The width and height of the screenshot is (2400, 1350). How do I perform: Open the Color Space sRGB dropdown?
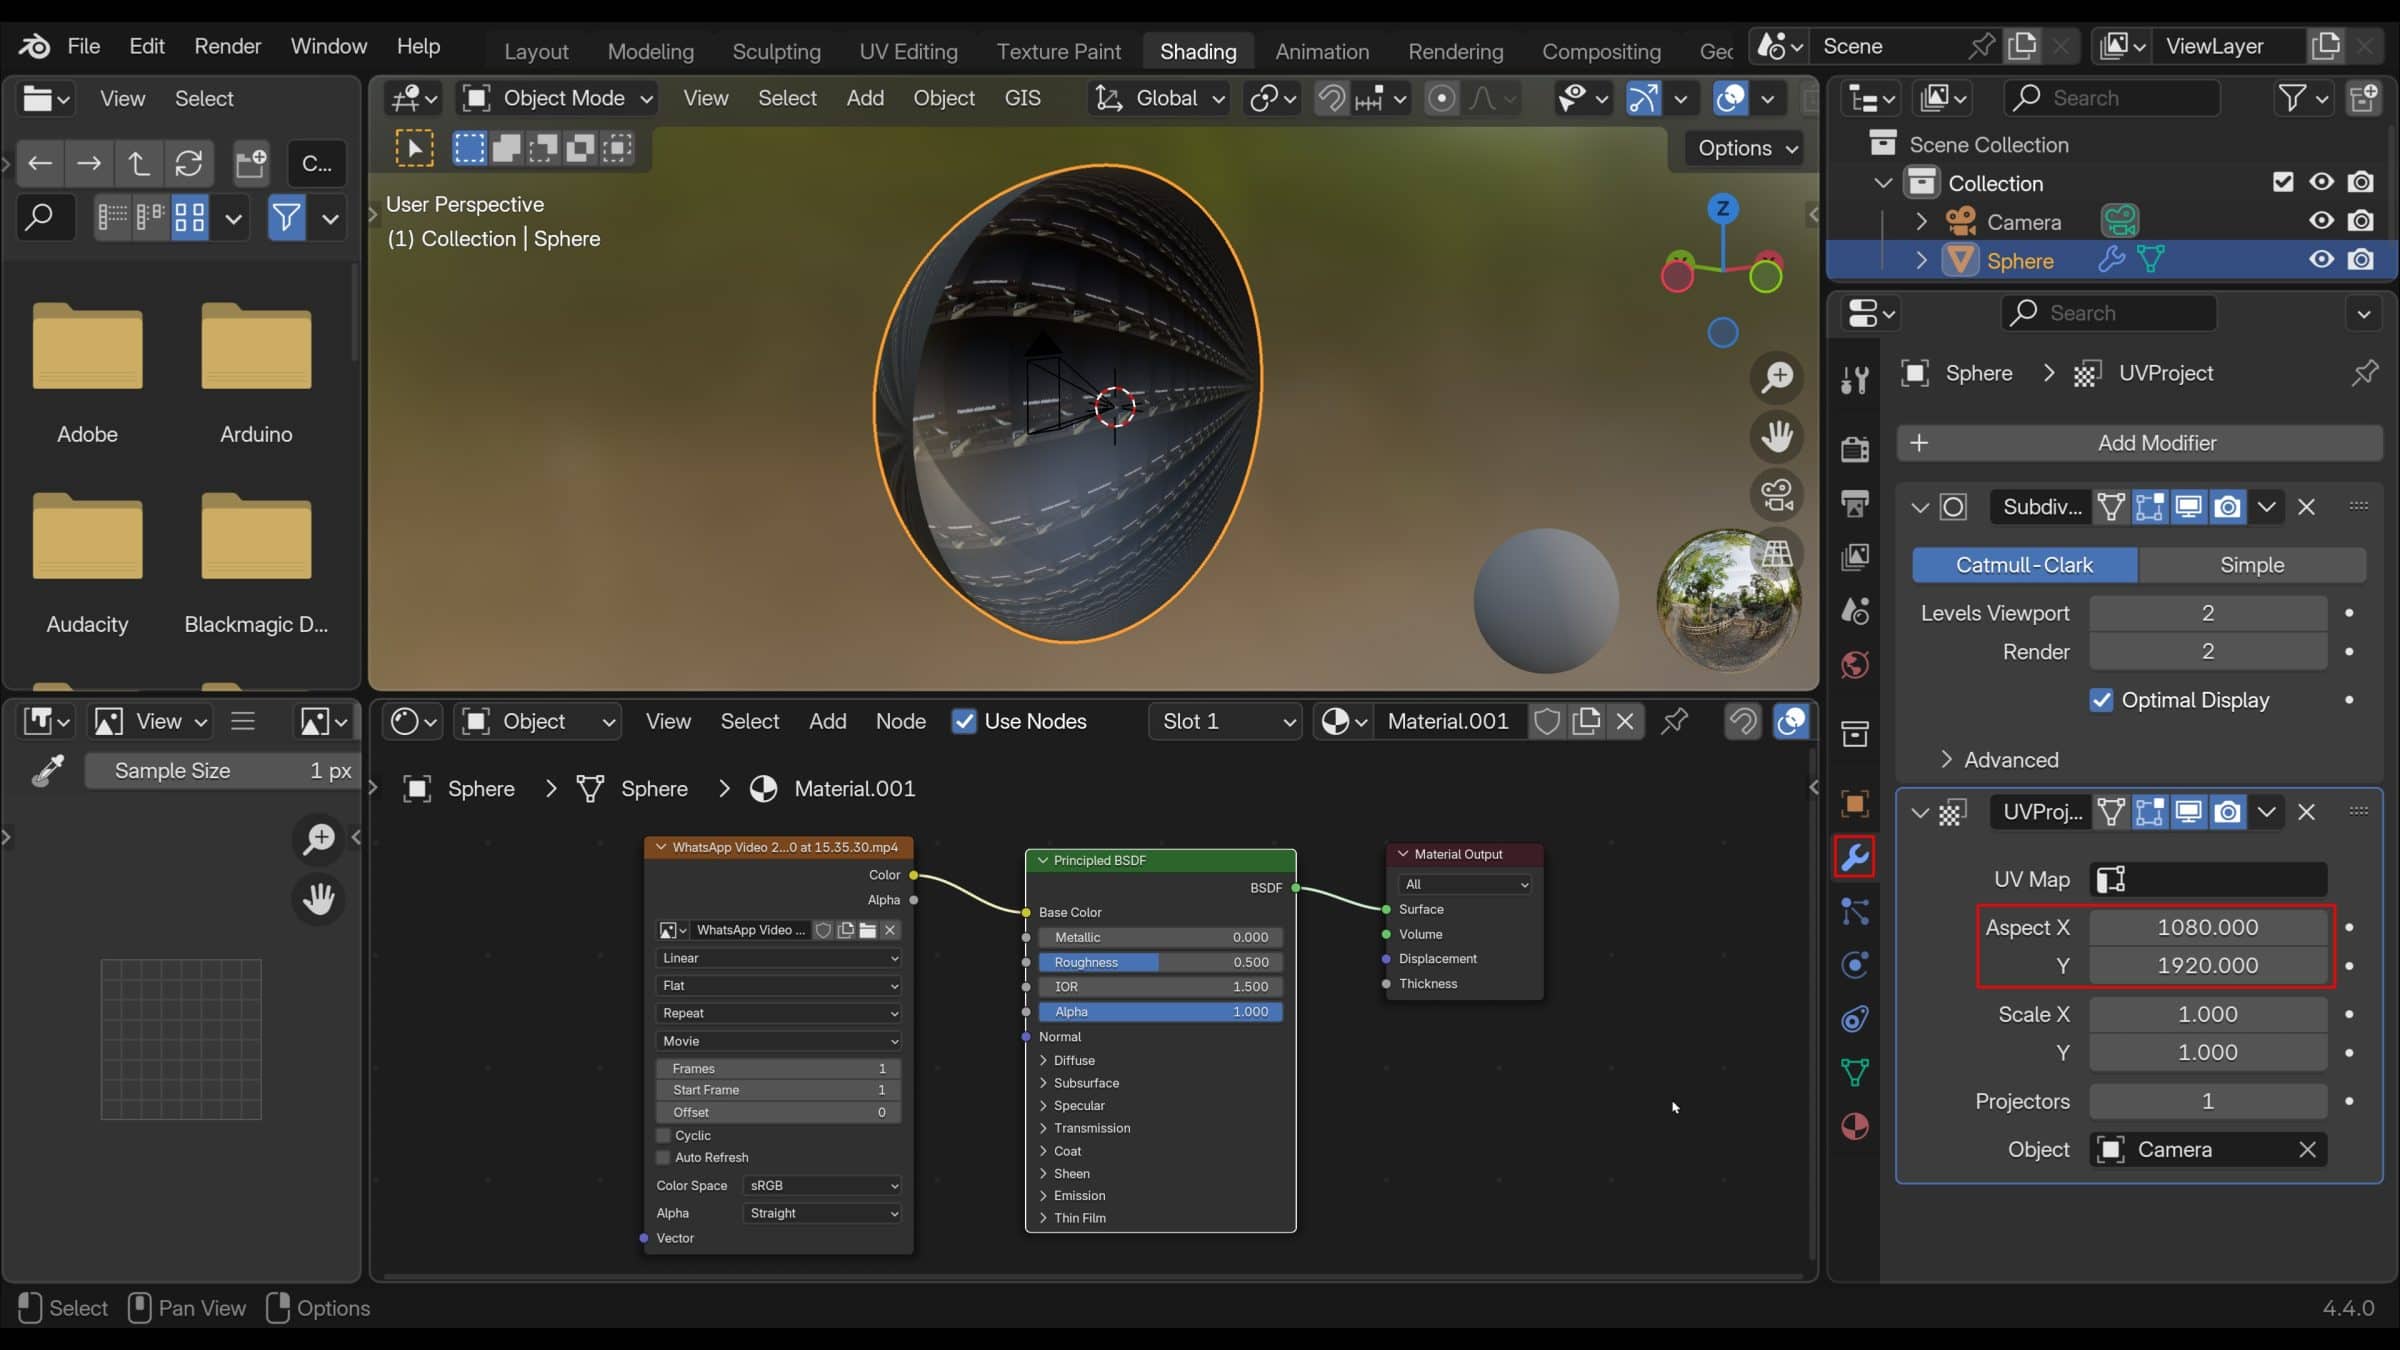[x=822, y=1185]
